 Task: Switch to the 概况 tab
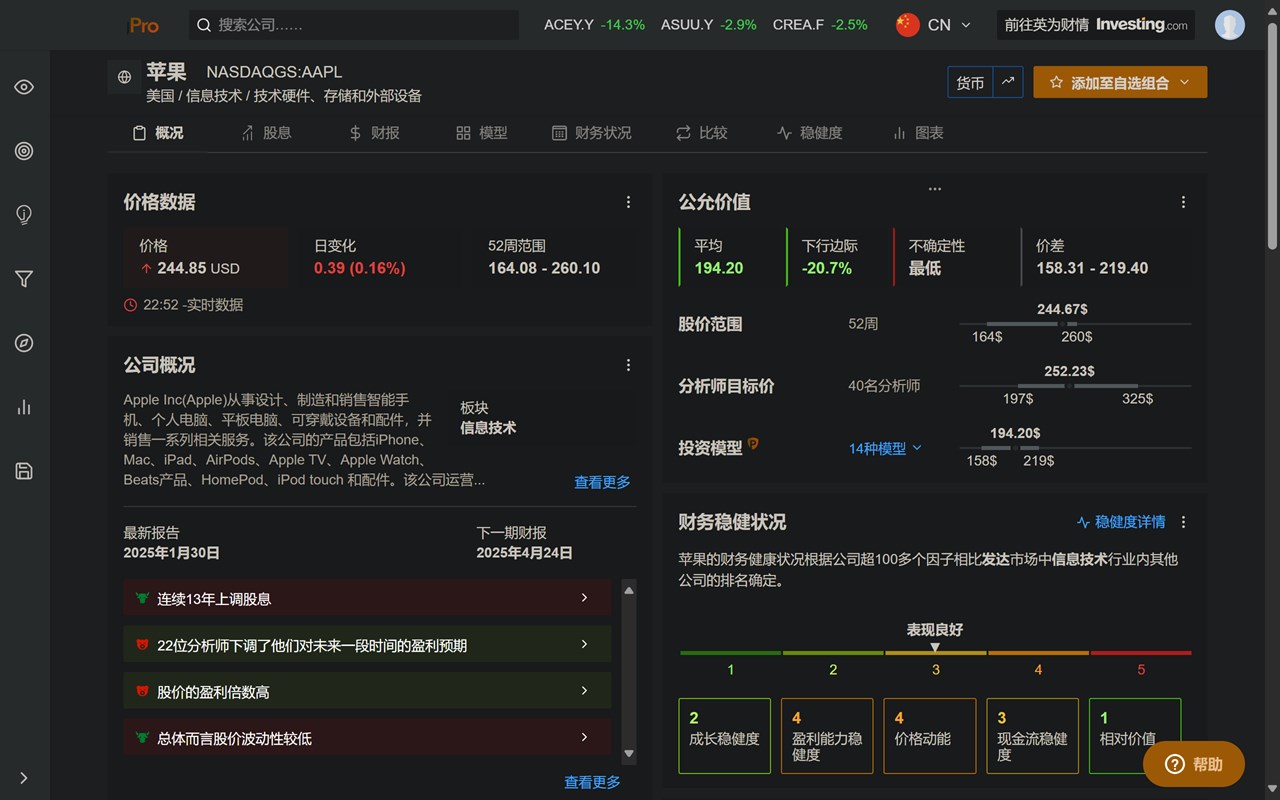[x=158, y=133]
